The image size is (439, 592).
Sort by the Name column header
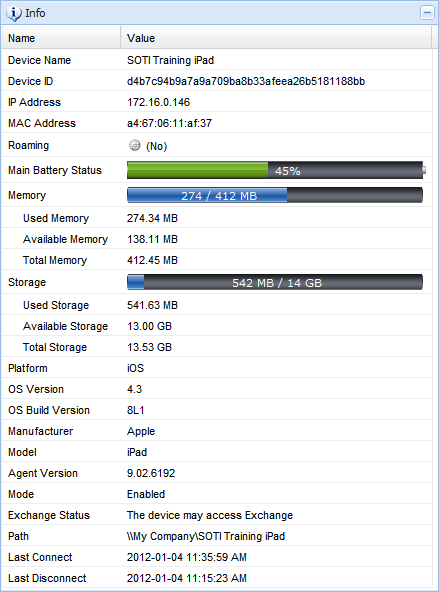[x=61, y=38]
